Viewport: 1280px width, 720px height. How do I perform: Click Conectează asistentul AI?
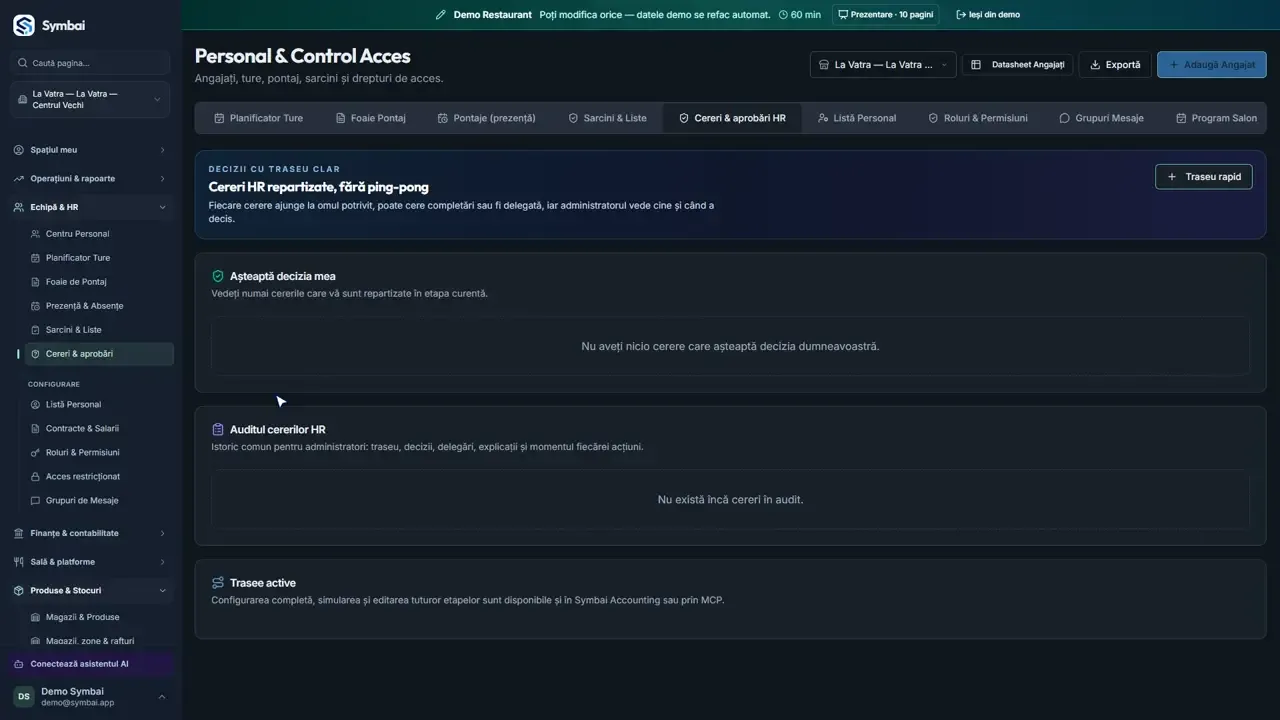pyautogui.click(x=91, y=664)
